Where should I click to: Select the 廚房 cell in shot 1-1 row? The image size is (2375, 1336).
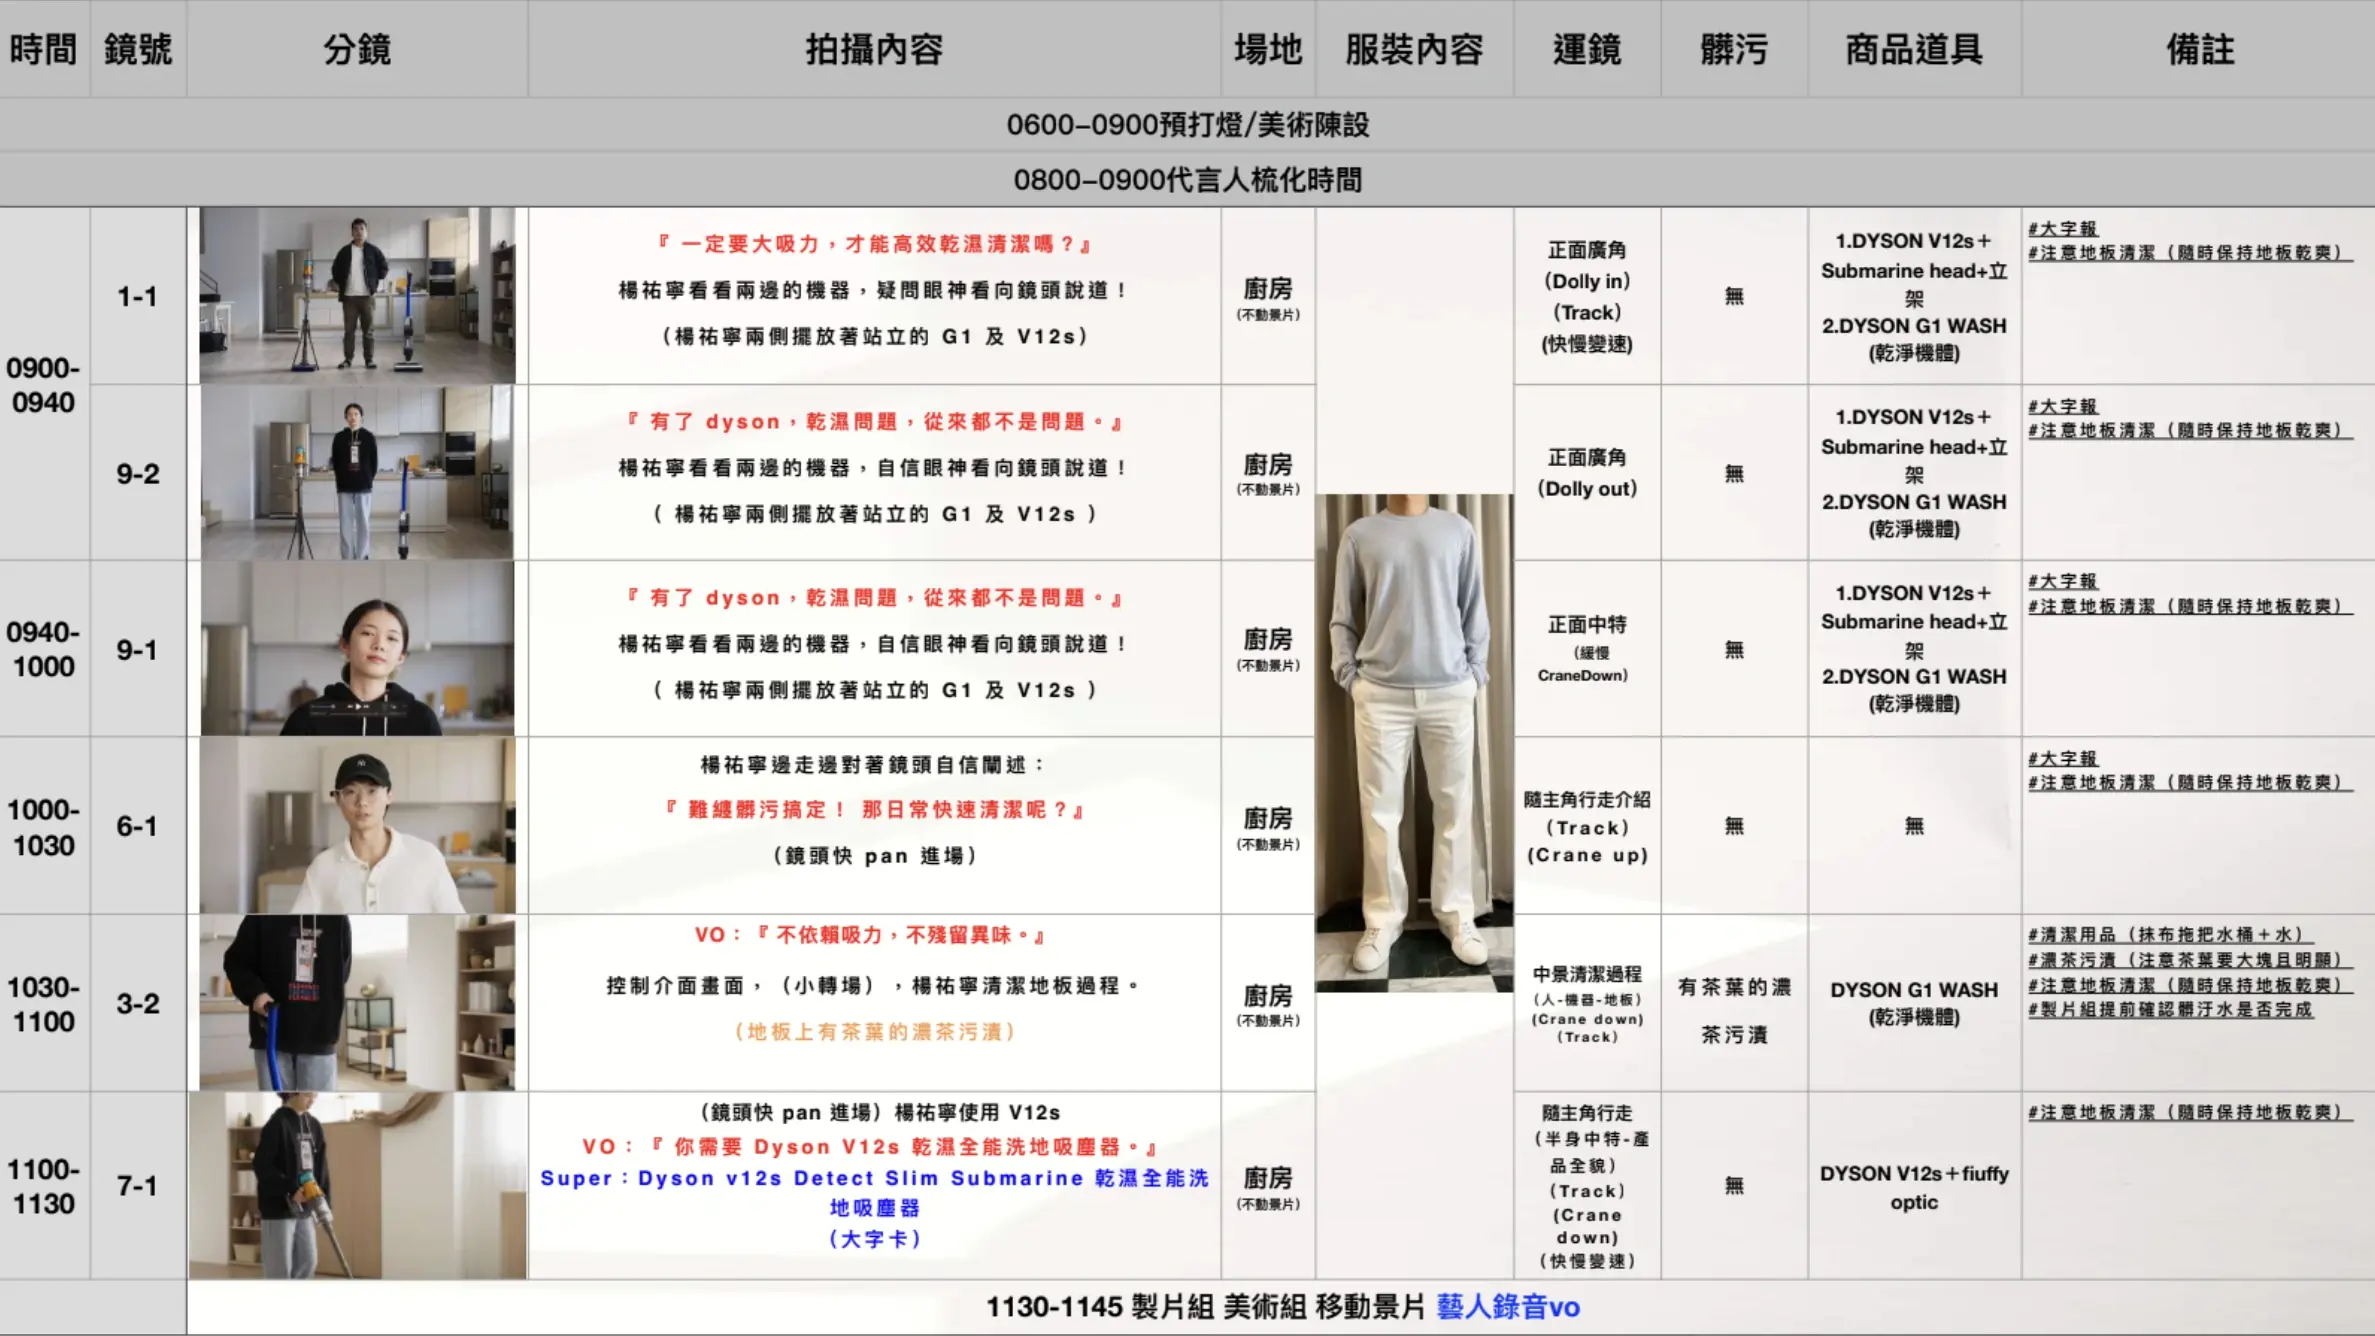coord(1268,297)
